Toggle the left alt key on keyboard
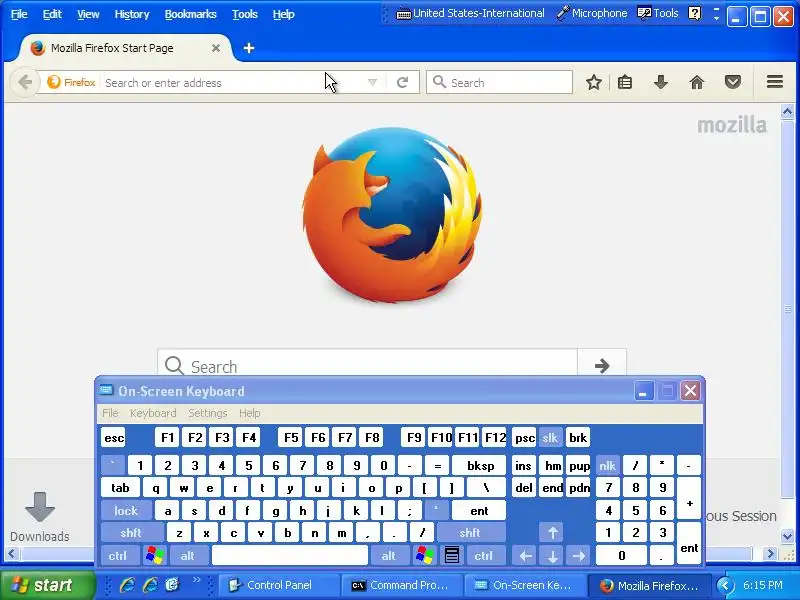The height and width of the screenshot is (600, 800). coord(188,556)
